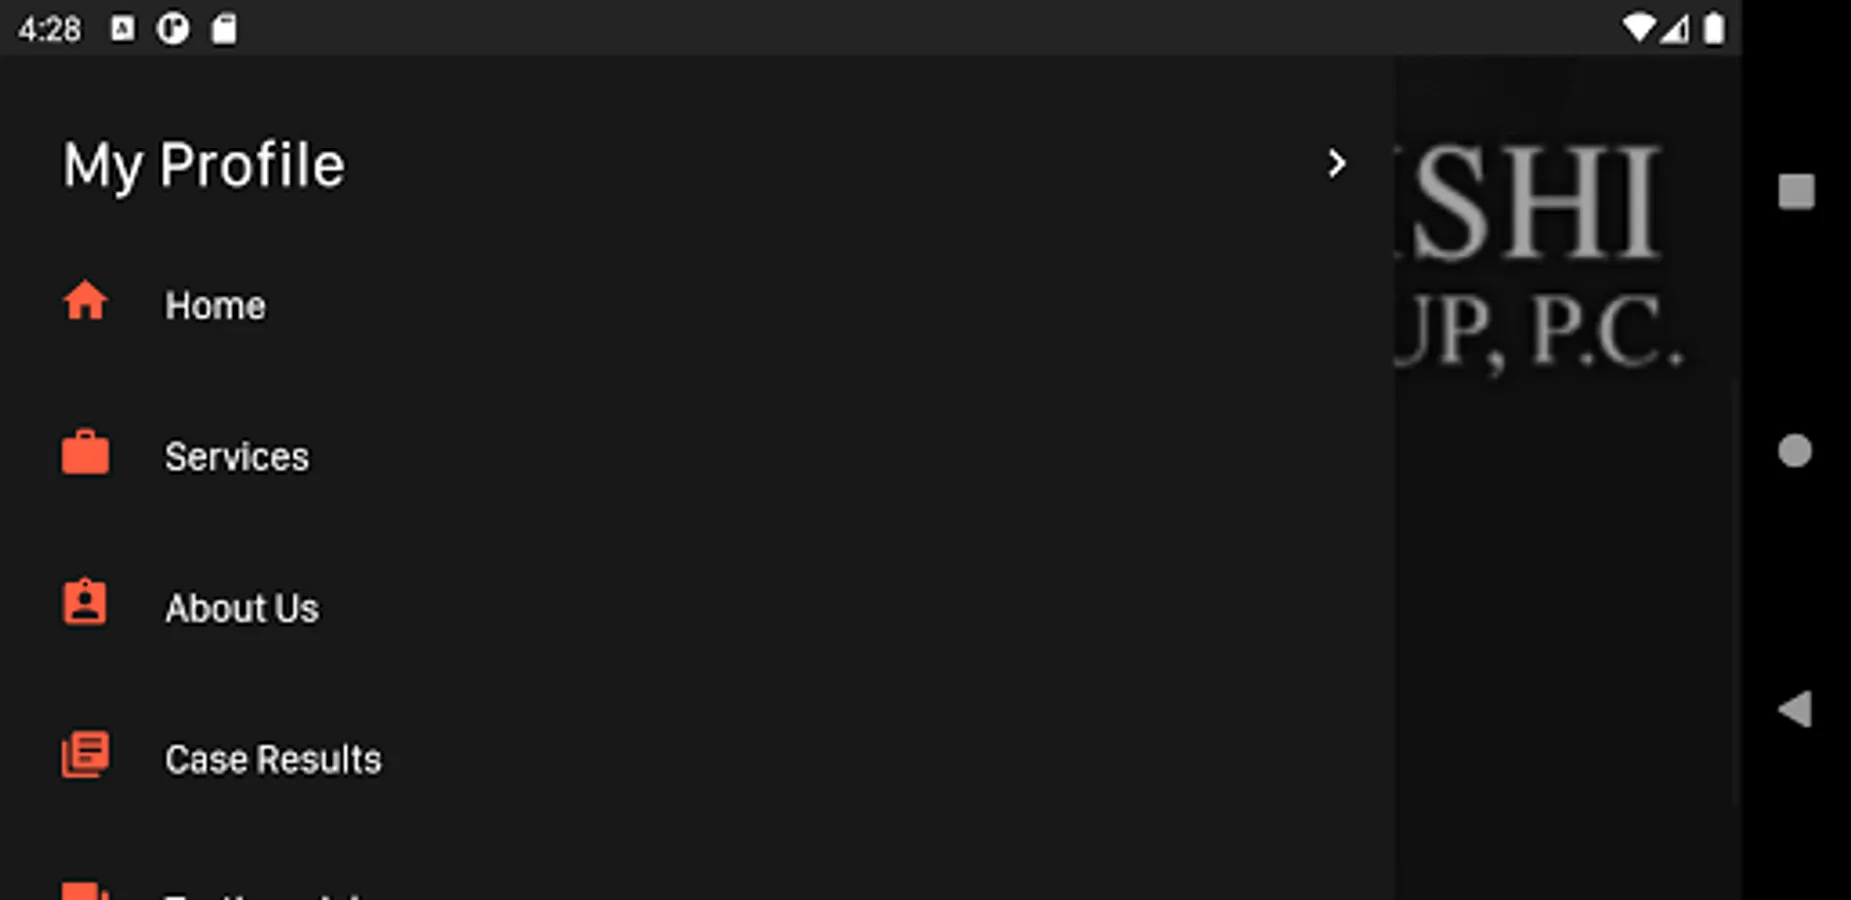Tap the Android recent apps square button
Image resolution: width=1851 pixels, height=900 pixels.
(1796, 191)
